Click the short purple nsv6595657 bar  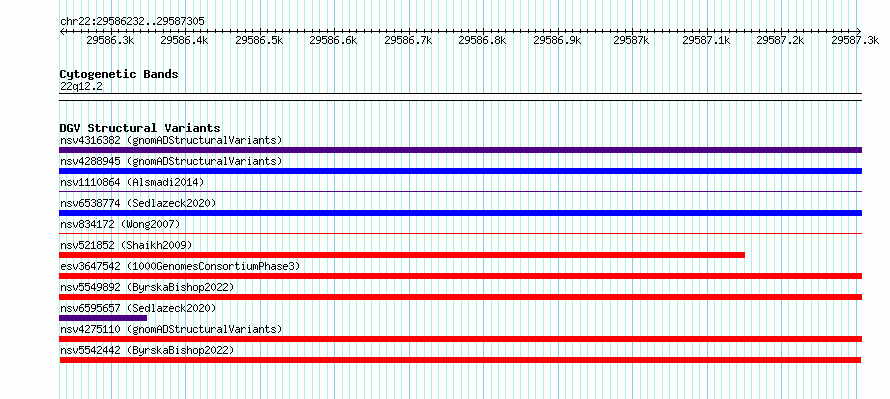coord(103,318)
